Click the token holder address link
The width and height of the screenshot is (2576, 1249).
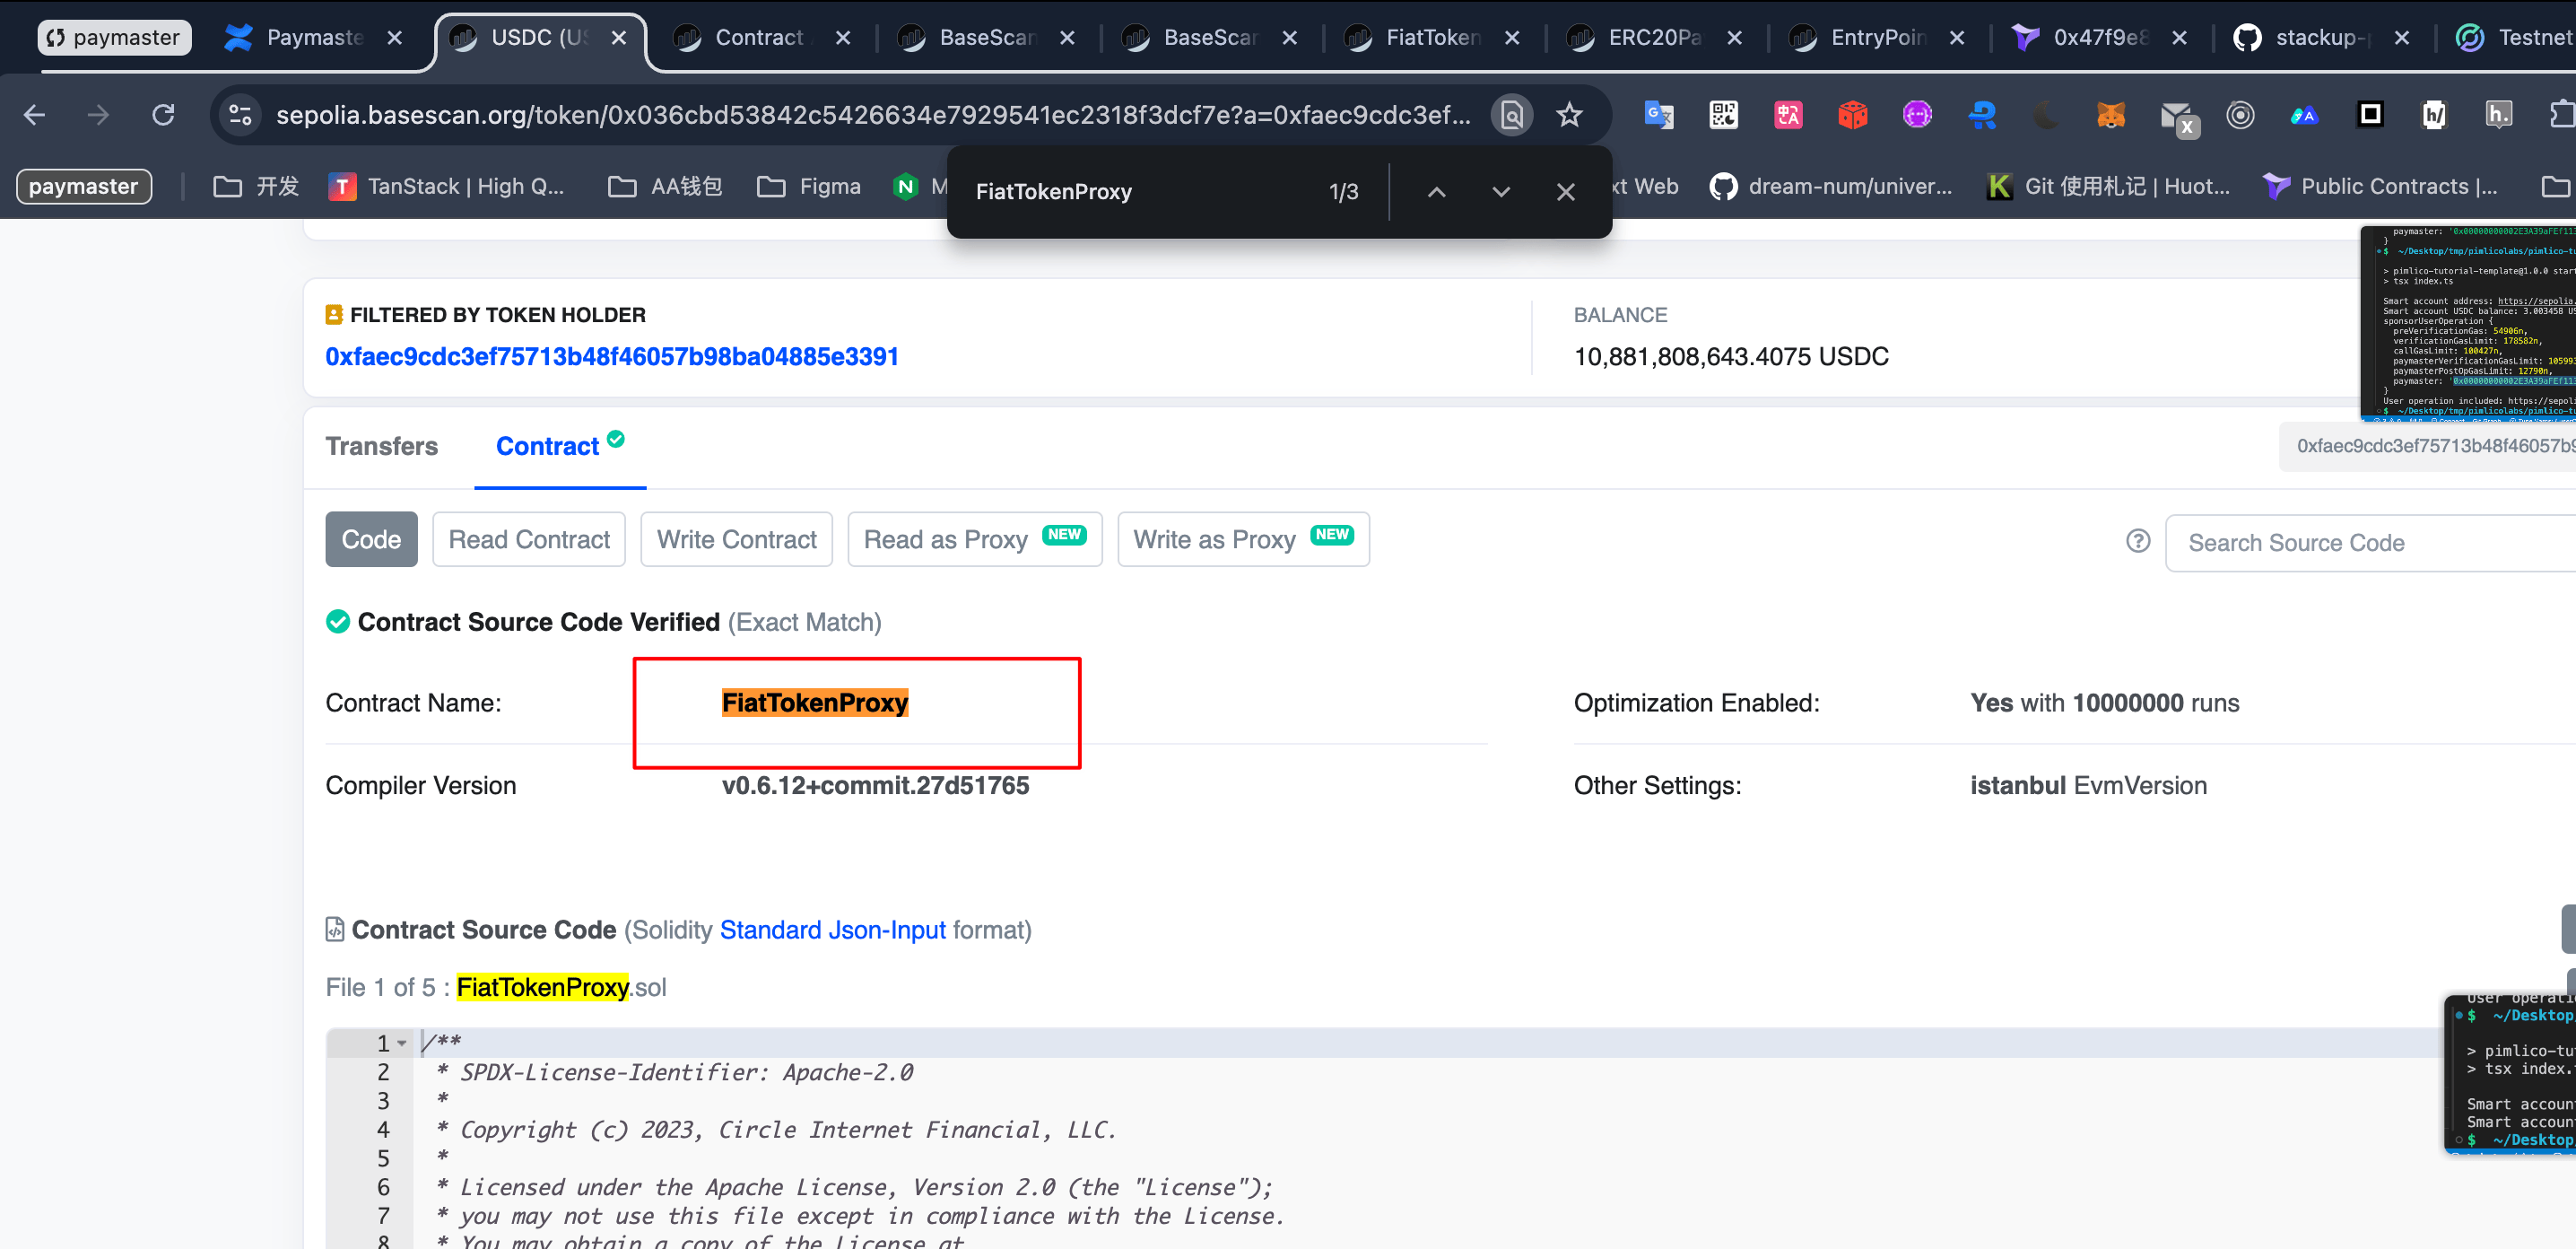coord(612,357)
